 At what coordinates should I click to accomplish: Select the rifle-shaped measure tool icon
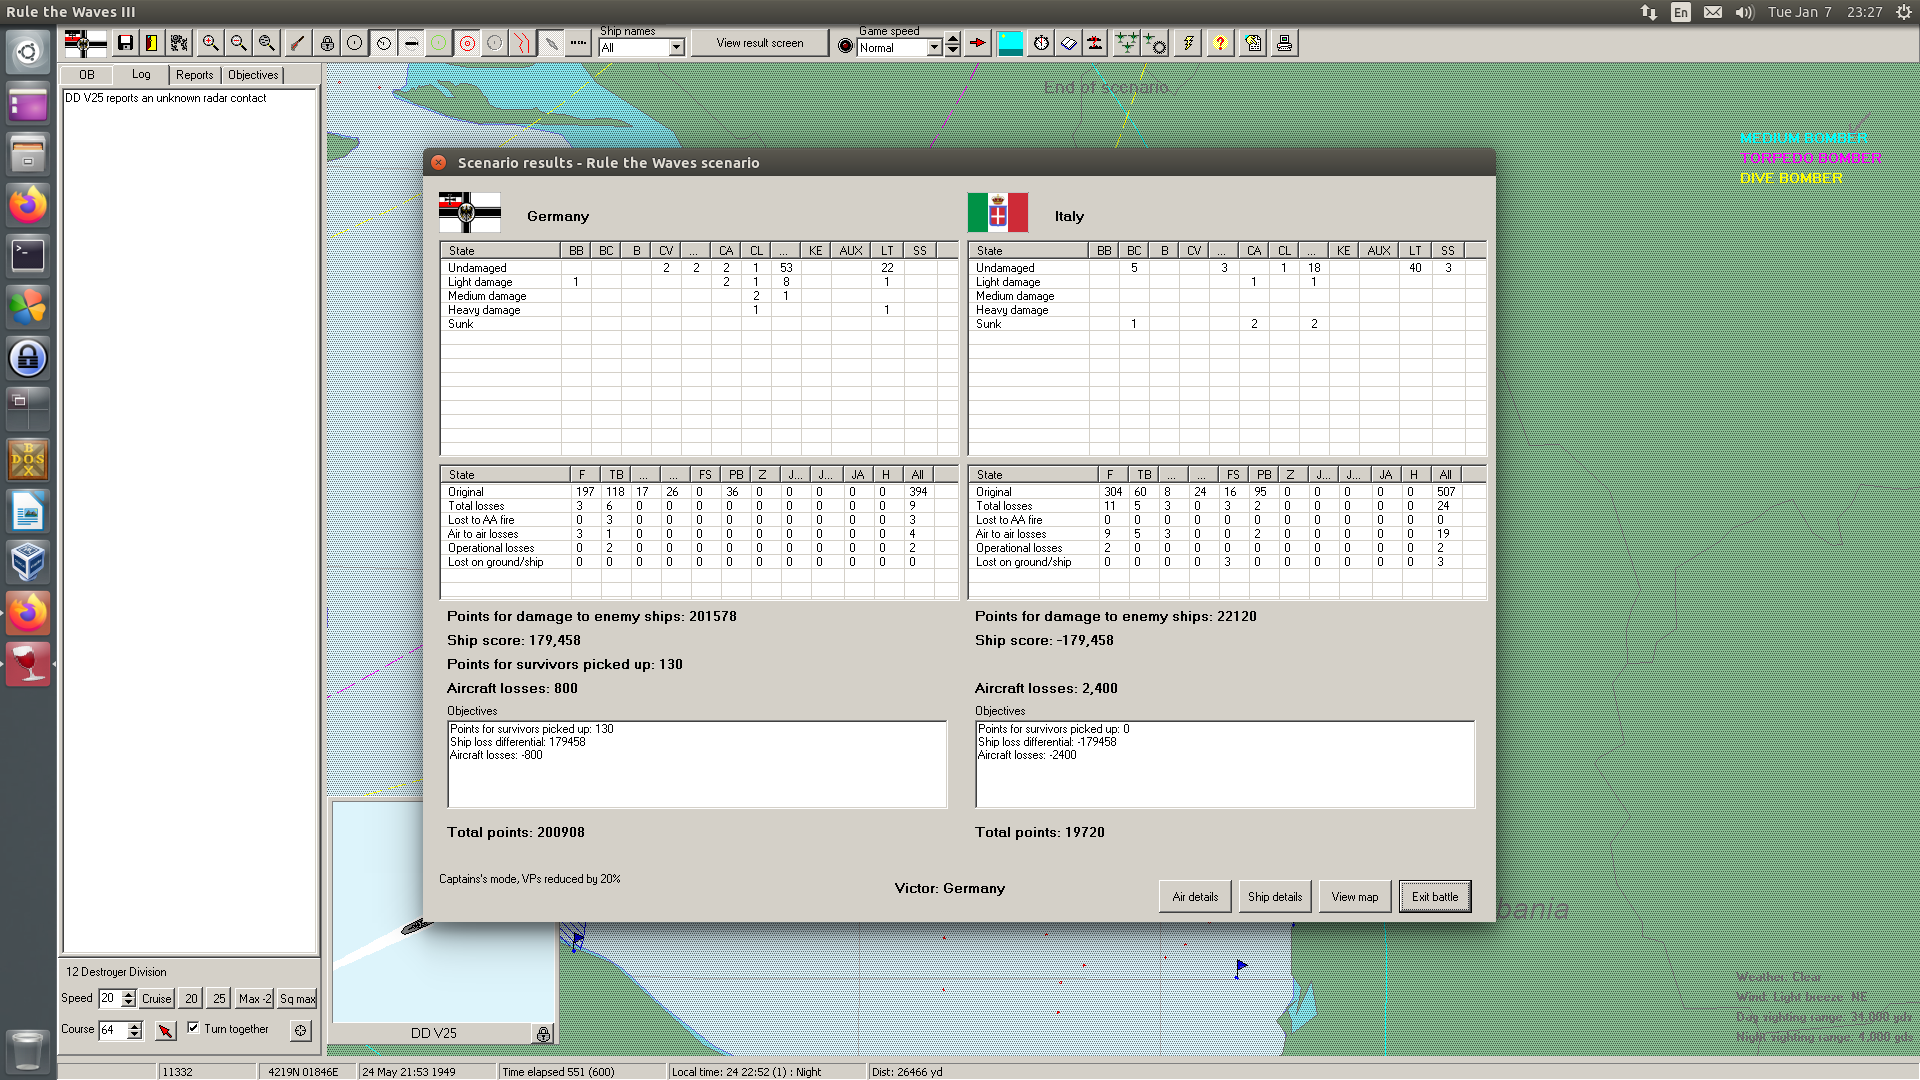[298, 43]
